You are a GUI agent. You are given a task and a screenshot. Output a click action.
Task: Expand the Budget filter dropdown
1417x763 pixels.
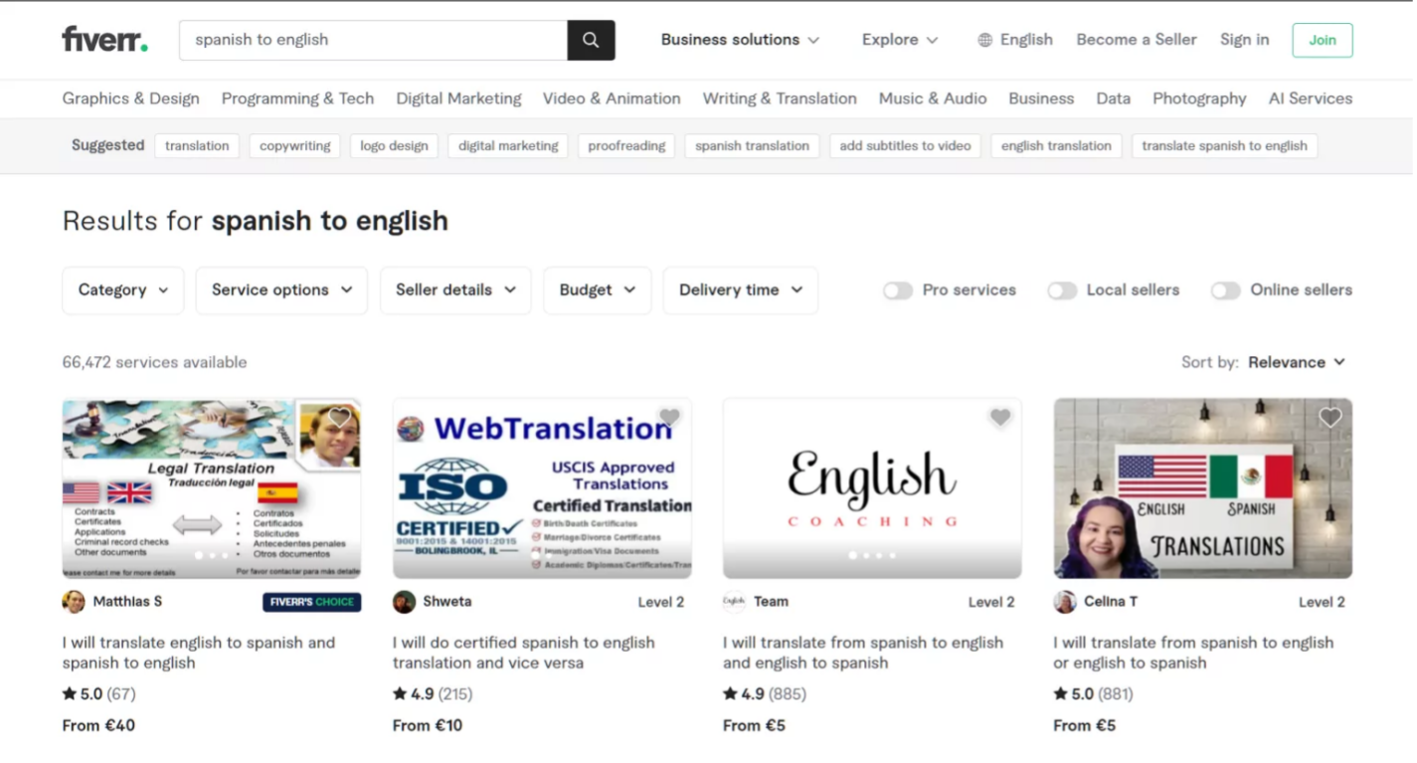click(x=597, y=290)
